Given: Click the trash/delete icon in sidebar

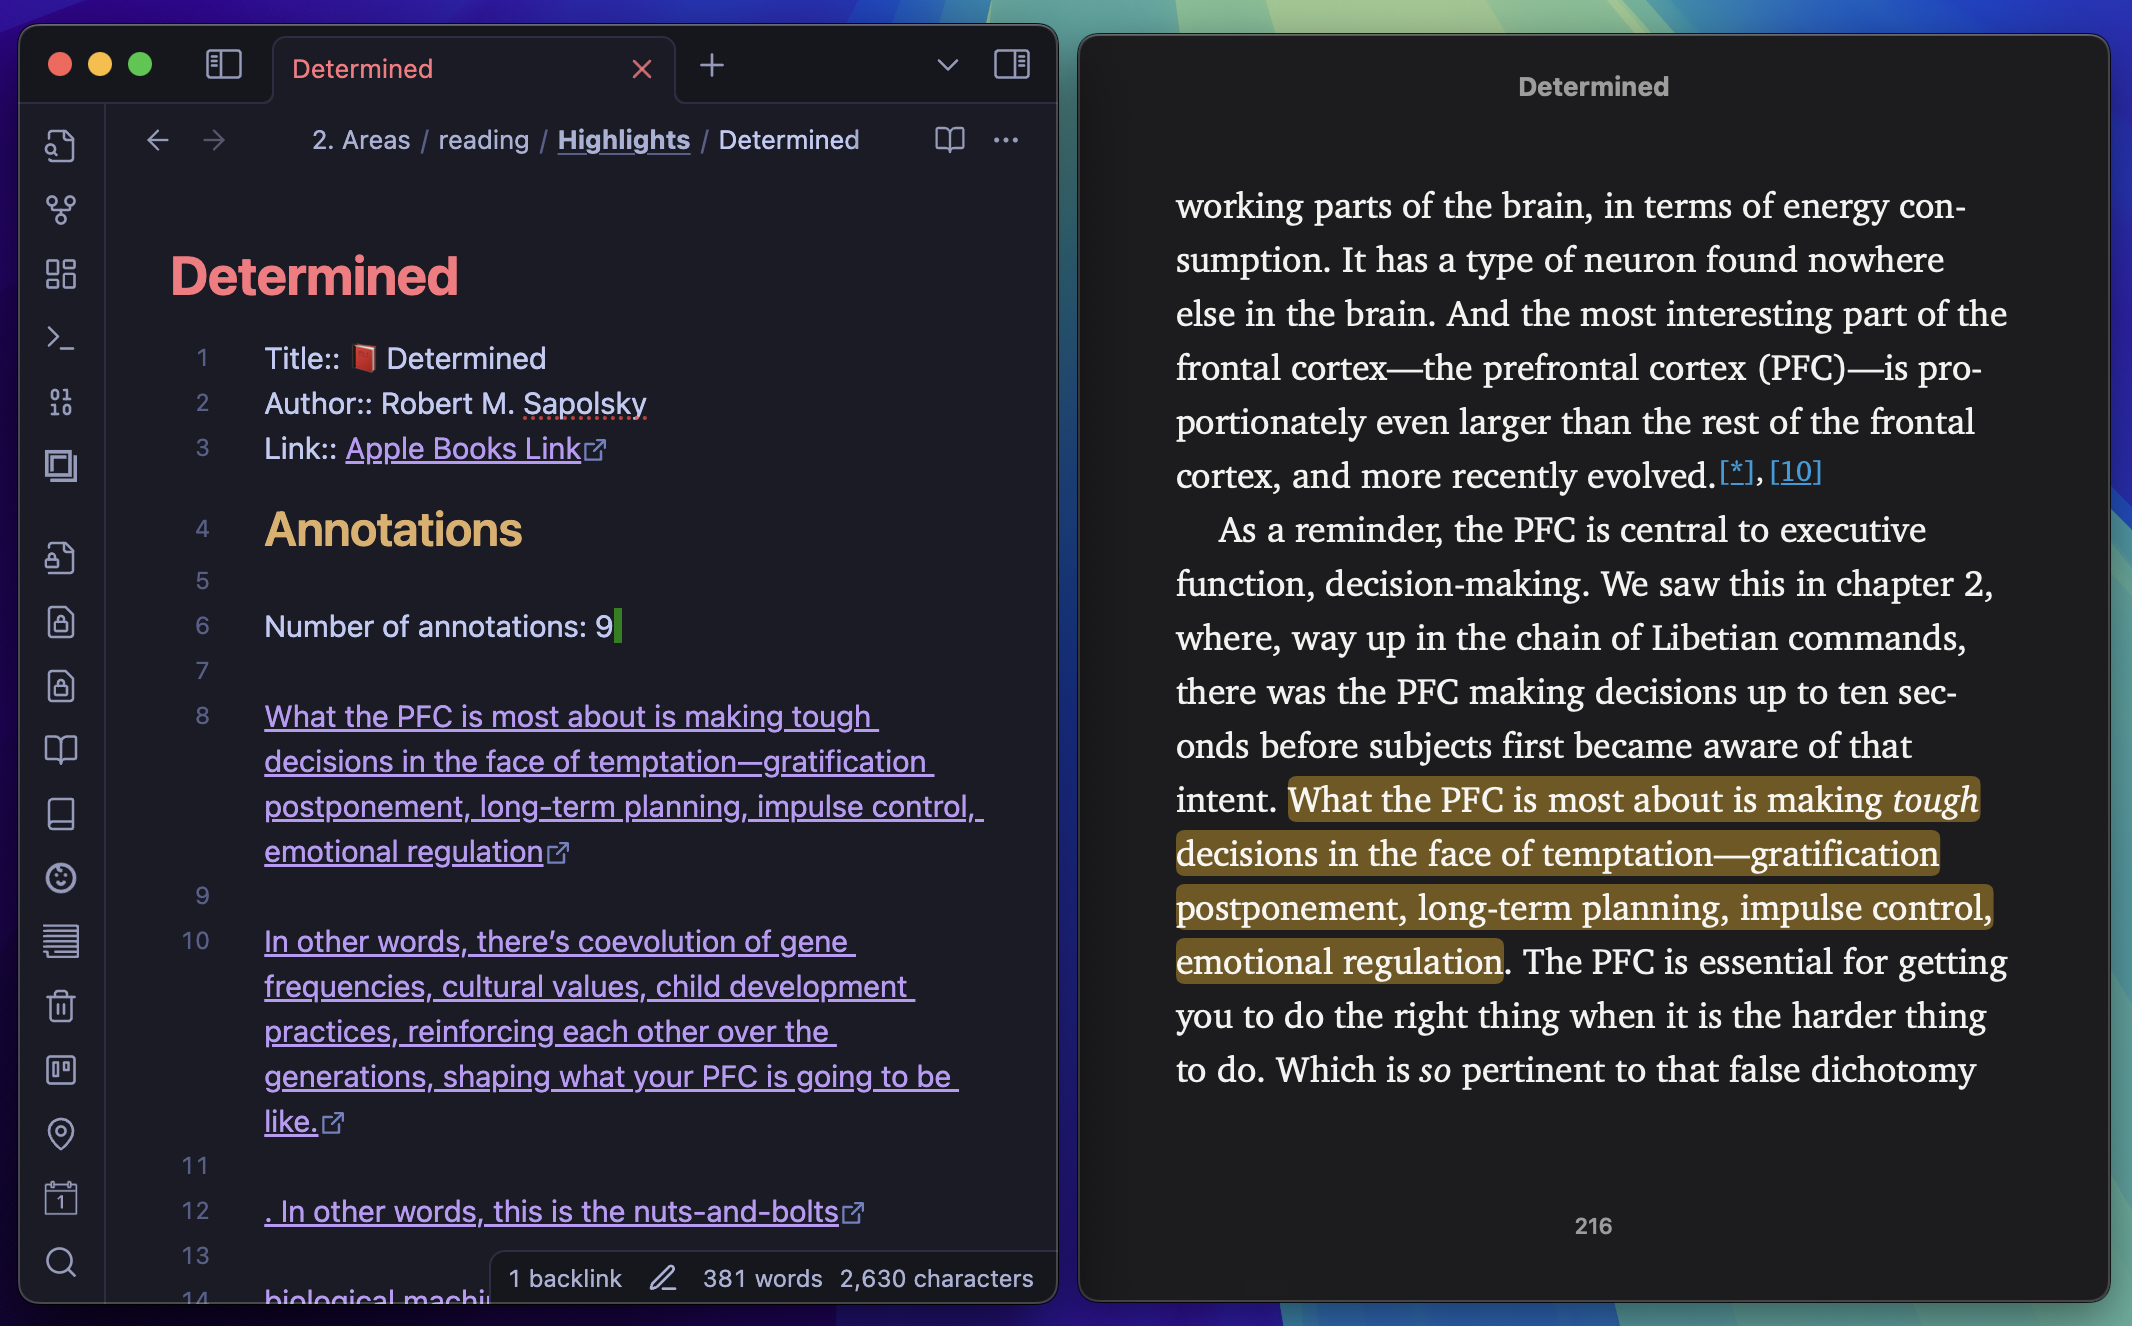Looking at the screenshot, I should click(63, 1002).
